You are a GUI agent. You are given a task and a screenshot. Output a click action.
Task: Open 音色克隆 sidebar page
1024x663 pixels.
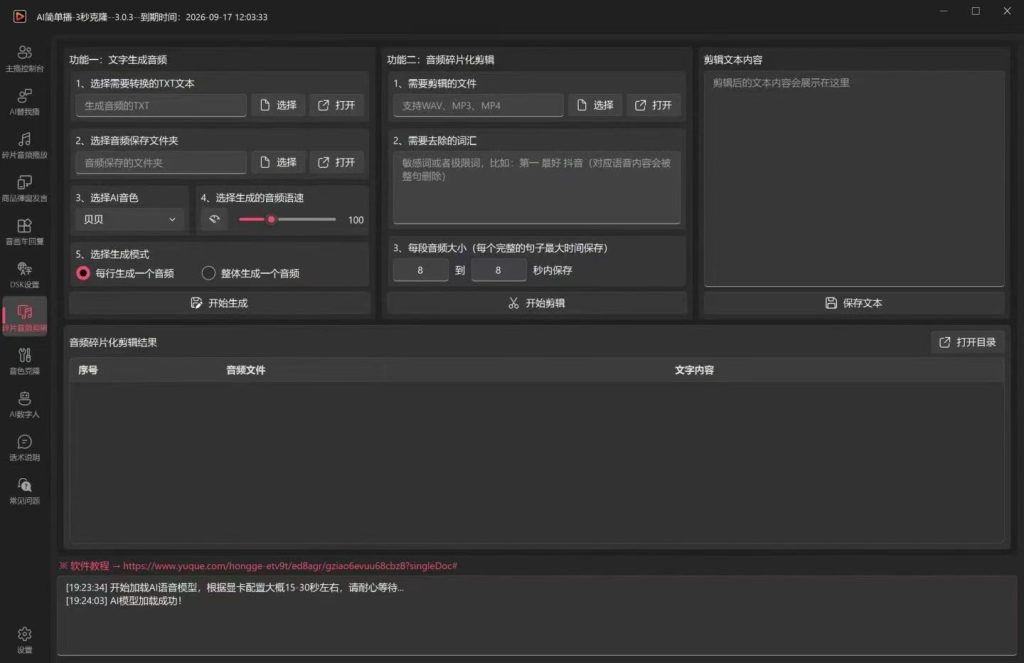point(24,361)
